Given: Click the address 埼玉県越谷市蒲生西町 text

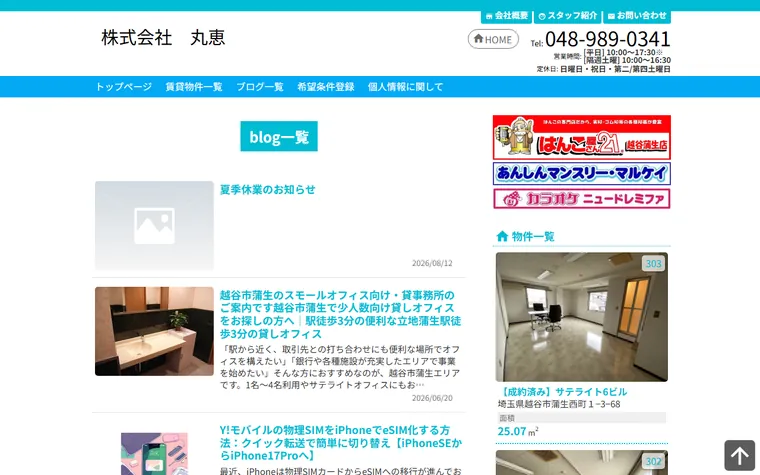Looking at the screenshot, I should point(559,404).
